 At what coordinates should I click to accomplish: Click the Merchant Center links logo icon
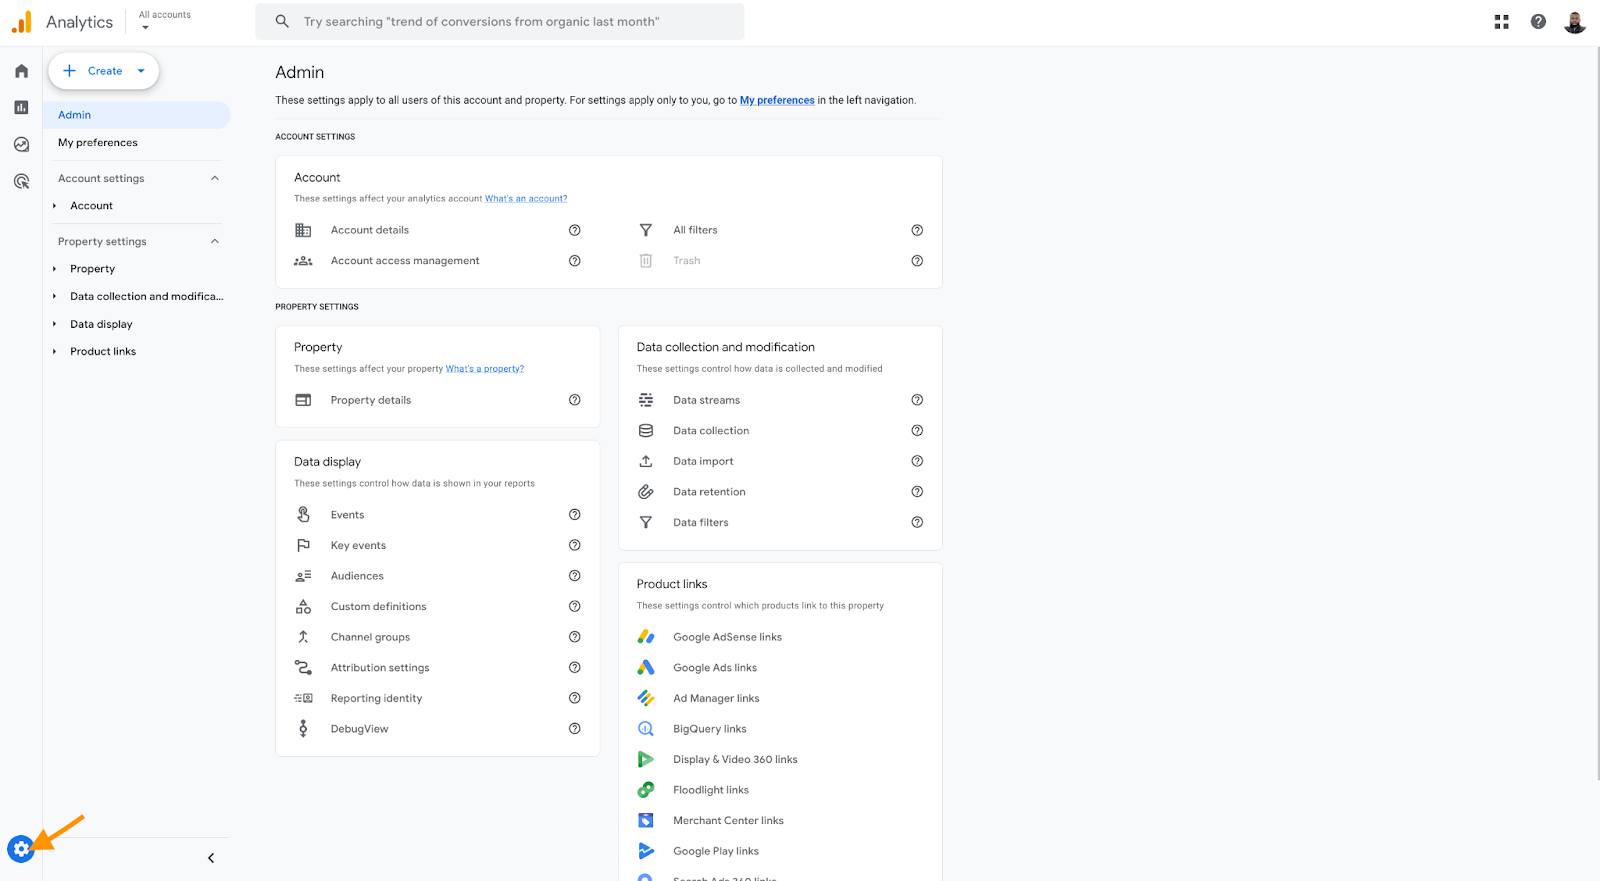tap(646, 821)
